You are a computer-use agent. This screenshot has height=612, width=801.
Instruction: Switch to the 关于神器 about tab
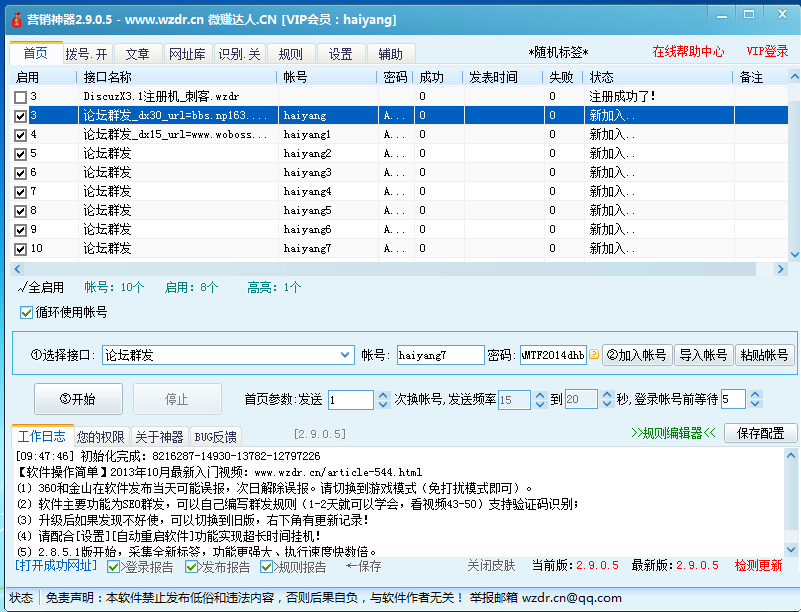pyautogui.click(x=159, y=436)
